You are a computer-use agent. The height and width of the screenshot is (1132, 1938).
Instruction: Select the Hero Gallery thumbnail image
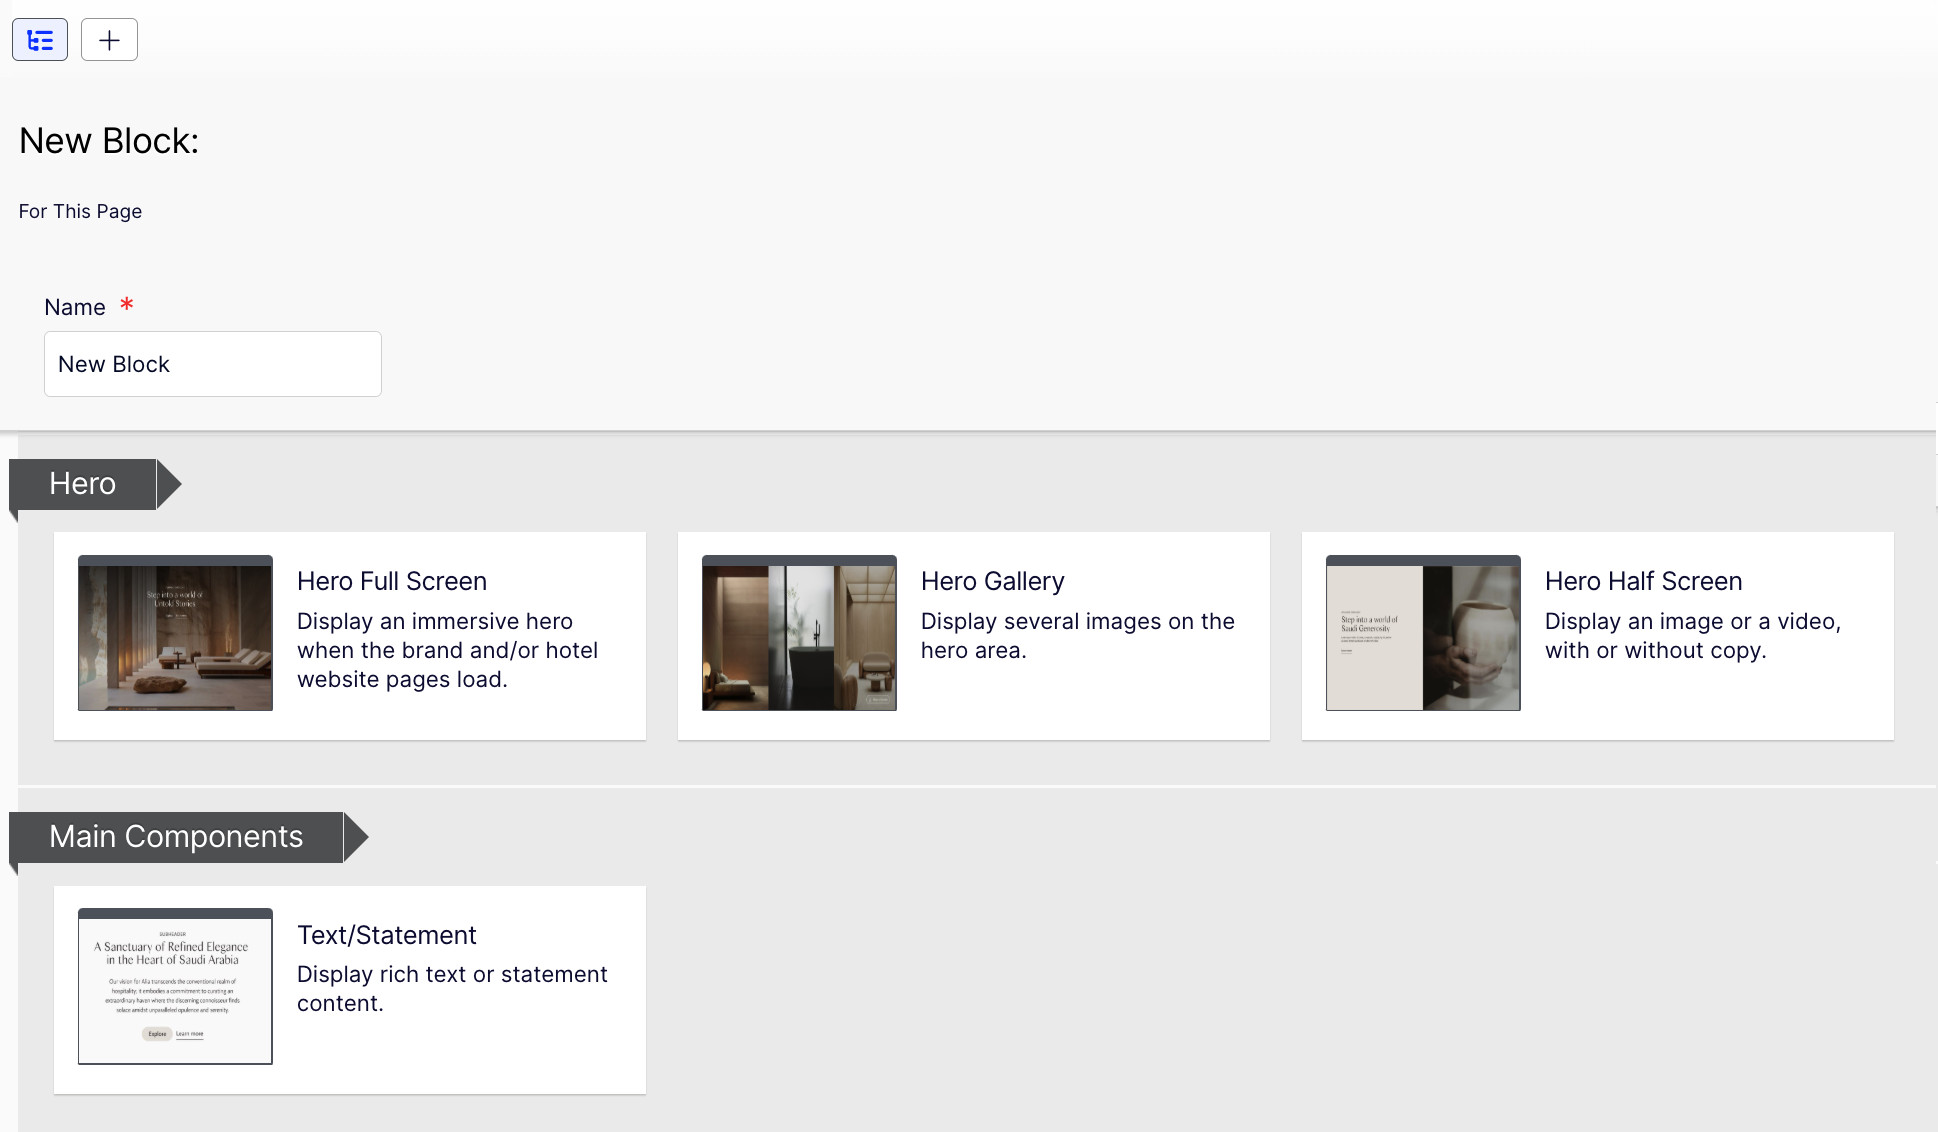point(799,633)
